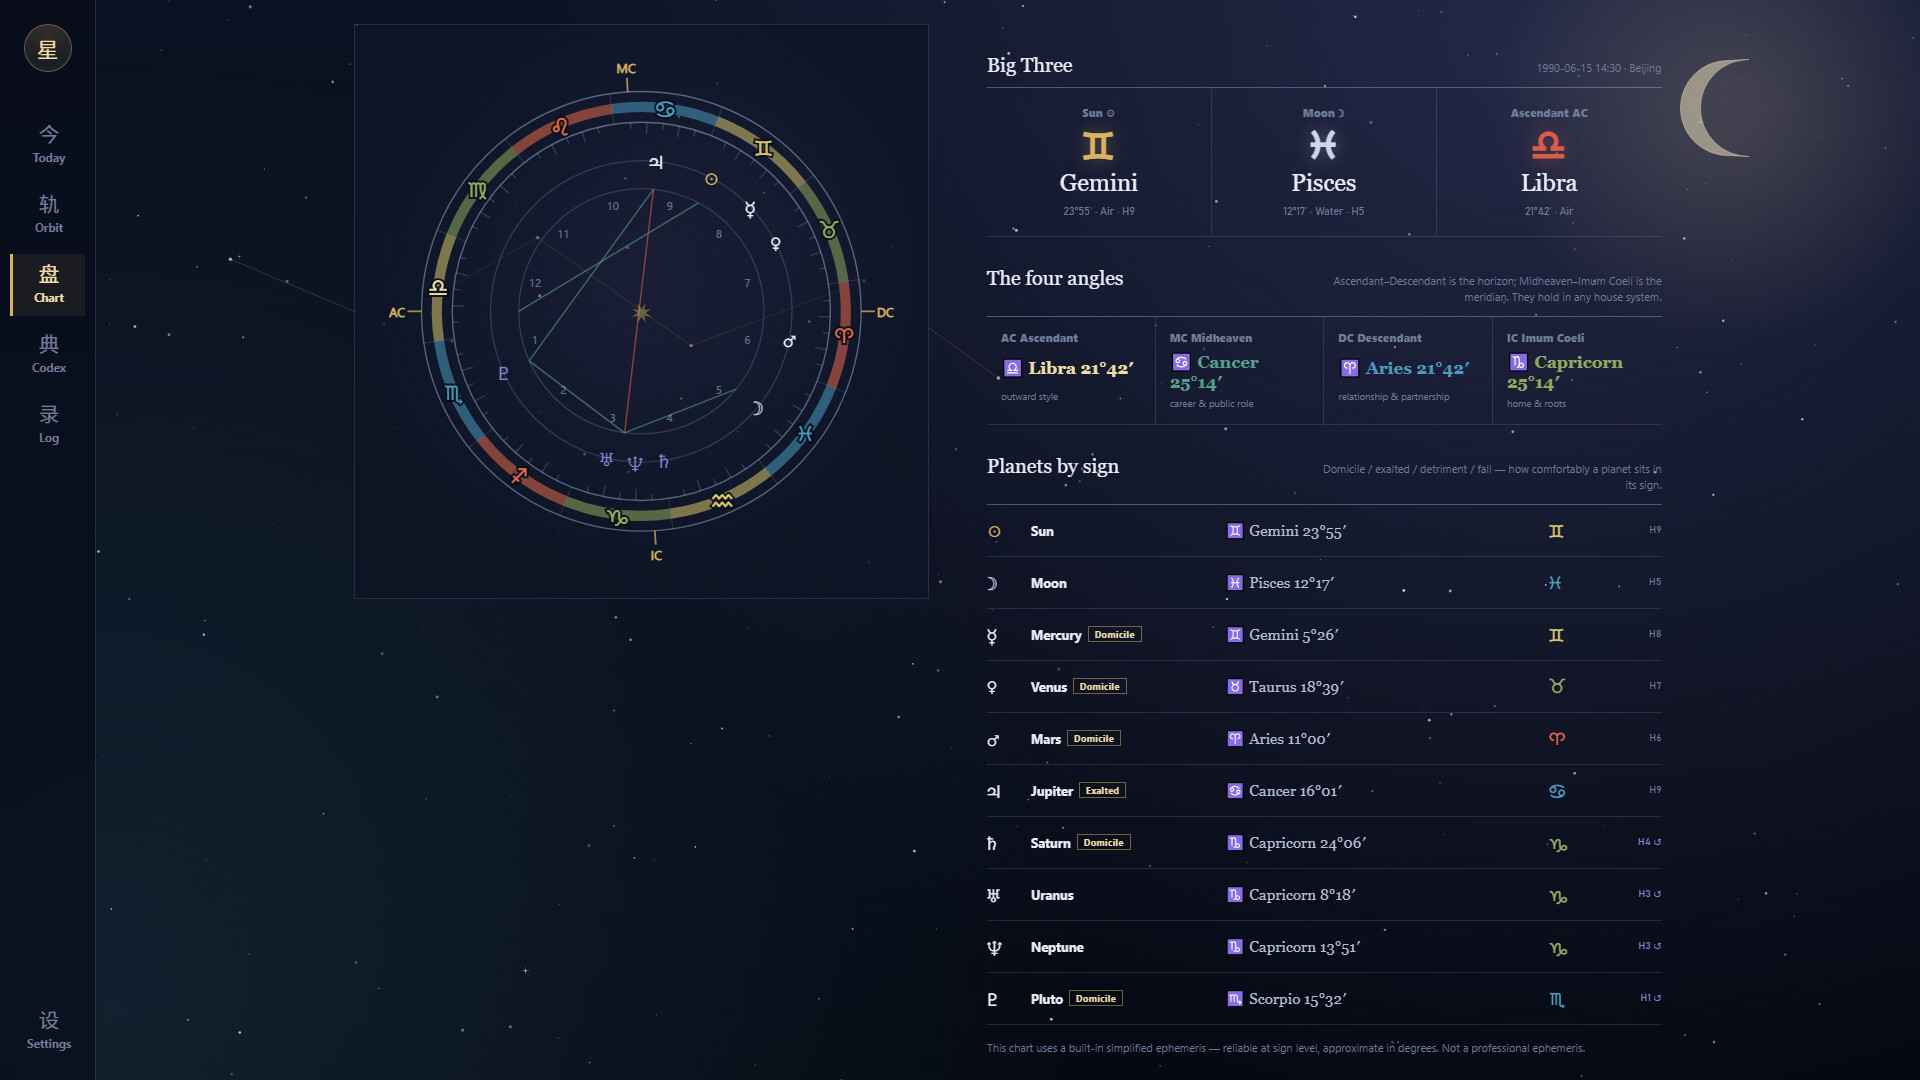The image size is (1920, 1080).
Task: Click the Pisces symbol in Moon card
Action: tap(1323, 146)
